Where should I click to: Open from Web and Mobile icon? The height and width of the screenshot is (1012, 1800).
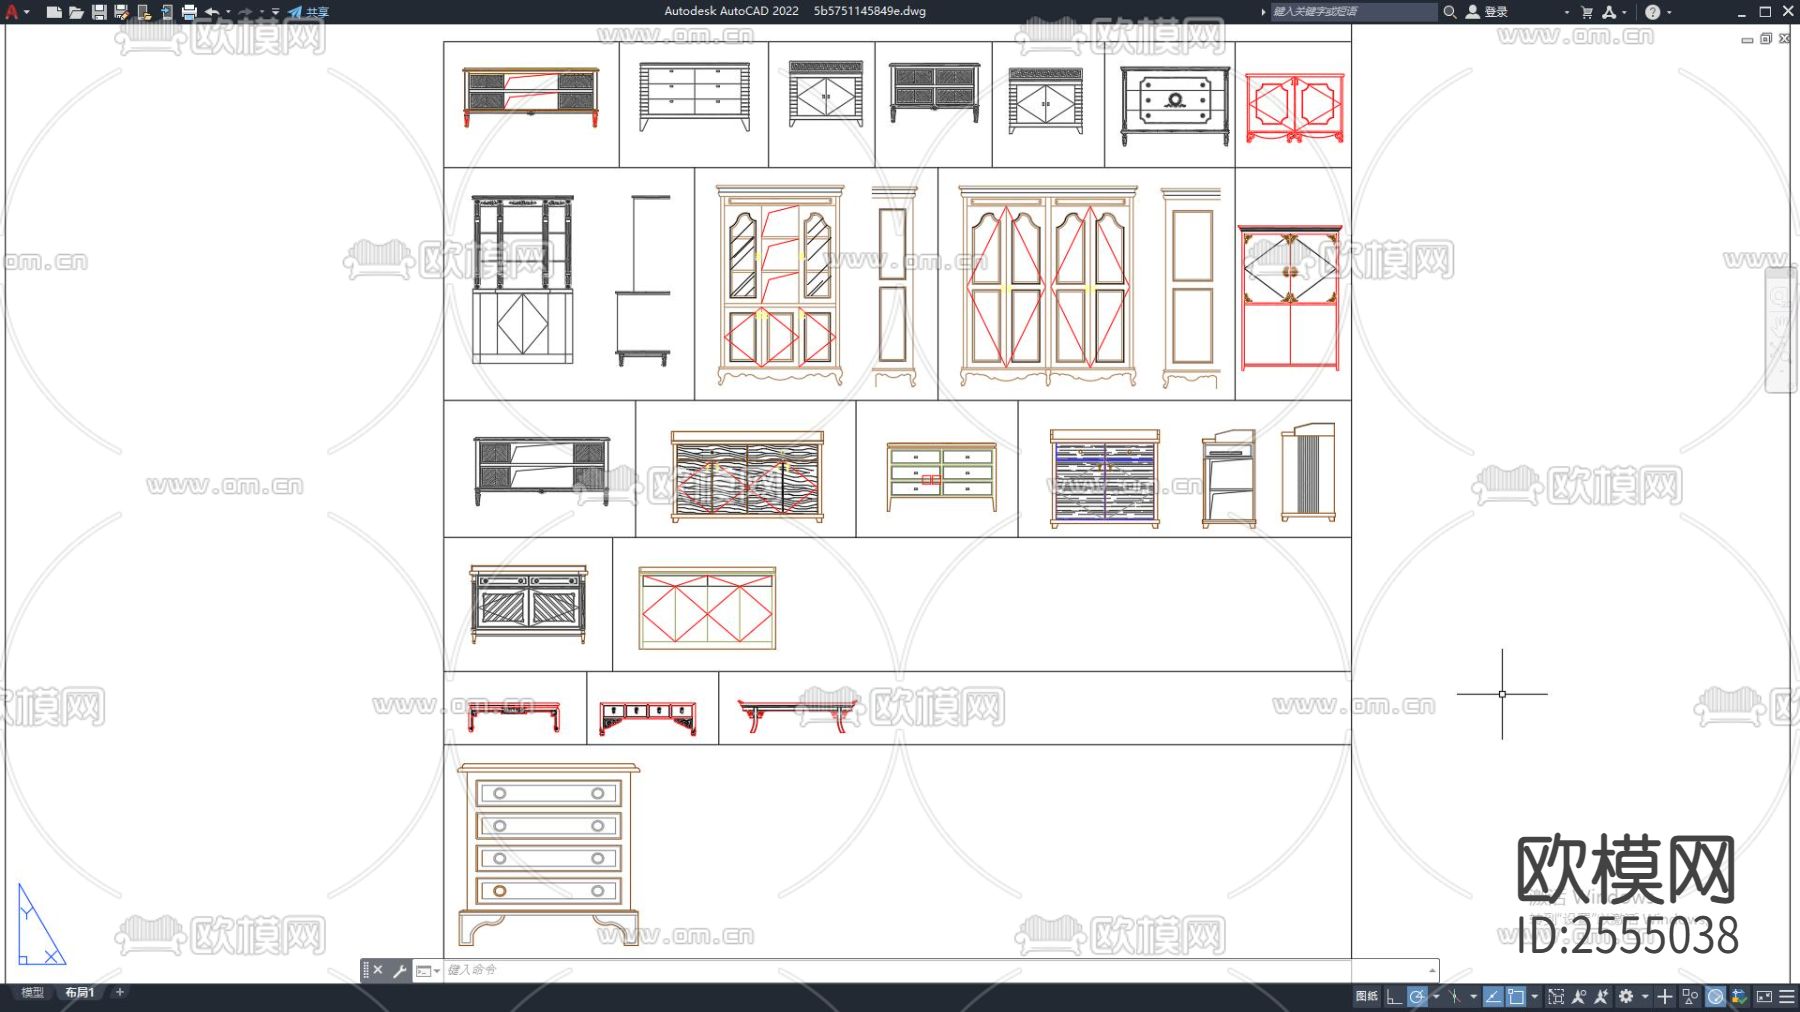pos(144,12)
